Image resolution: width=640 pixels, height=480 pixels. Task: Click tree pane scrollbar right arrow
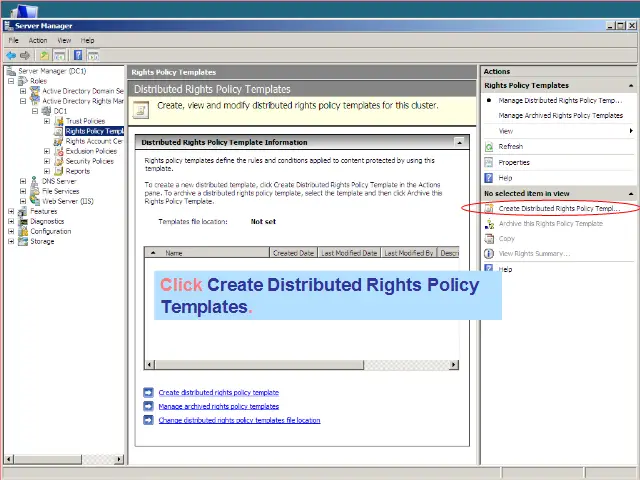119,459
